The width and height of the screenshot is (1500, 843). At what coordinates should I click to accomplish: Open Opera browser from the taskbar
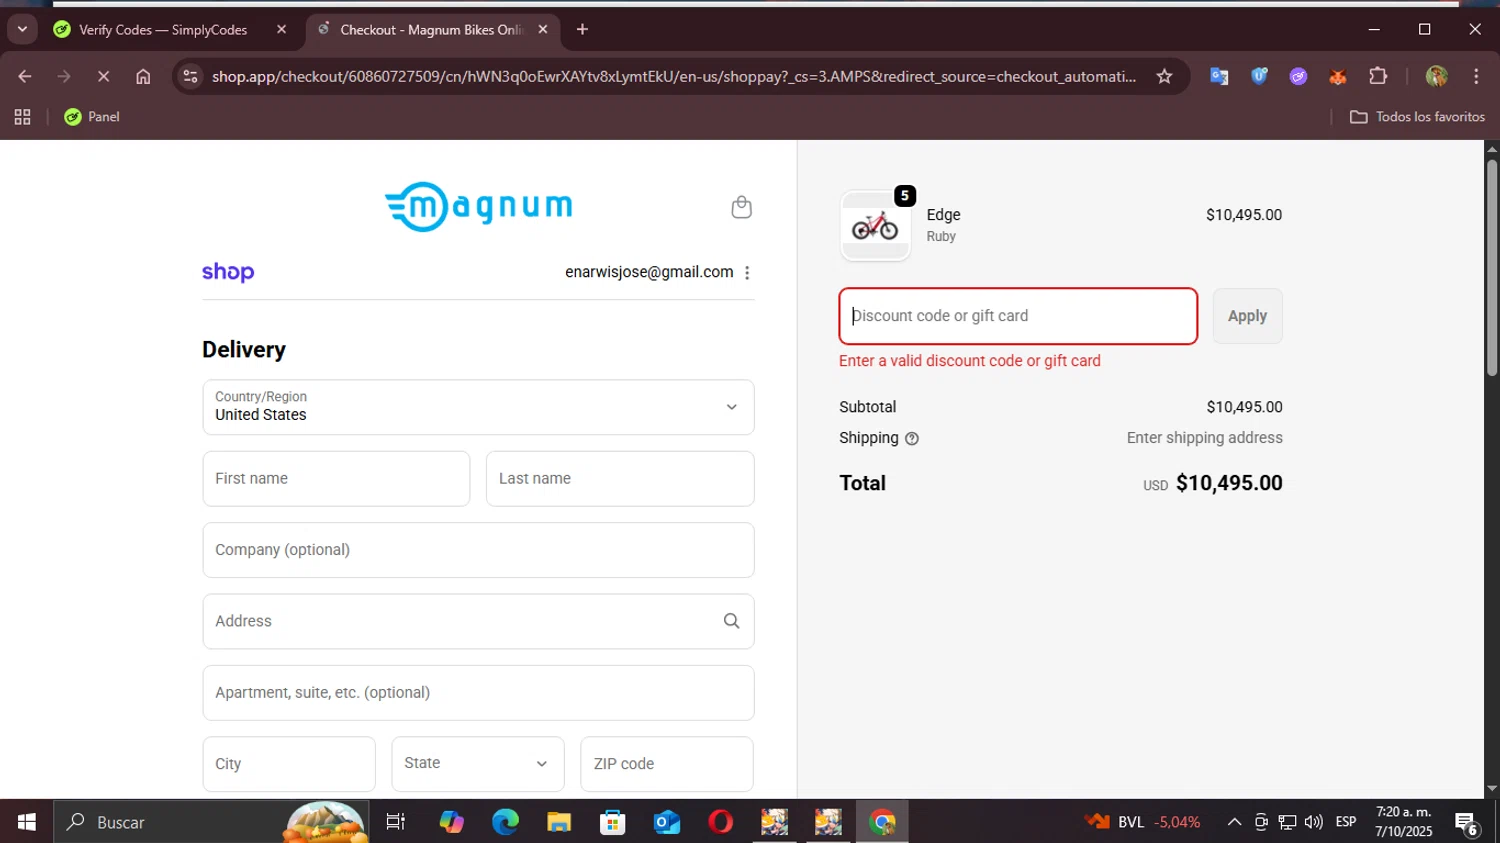tap(721, 822)
